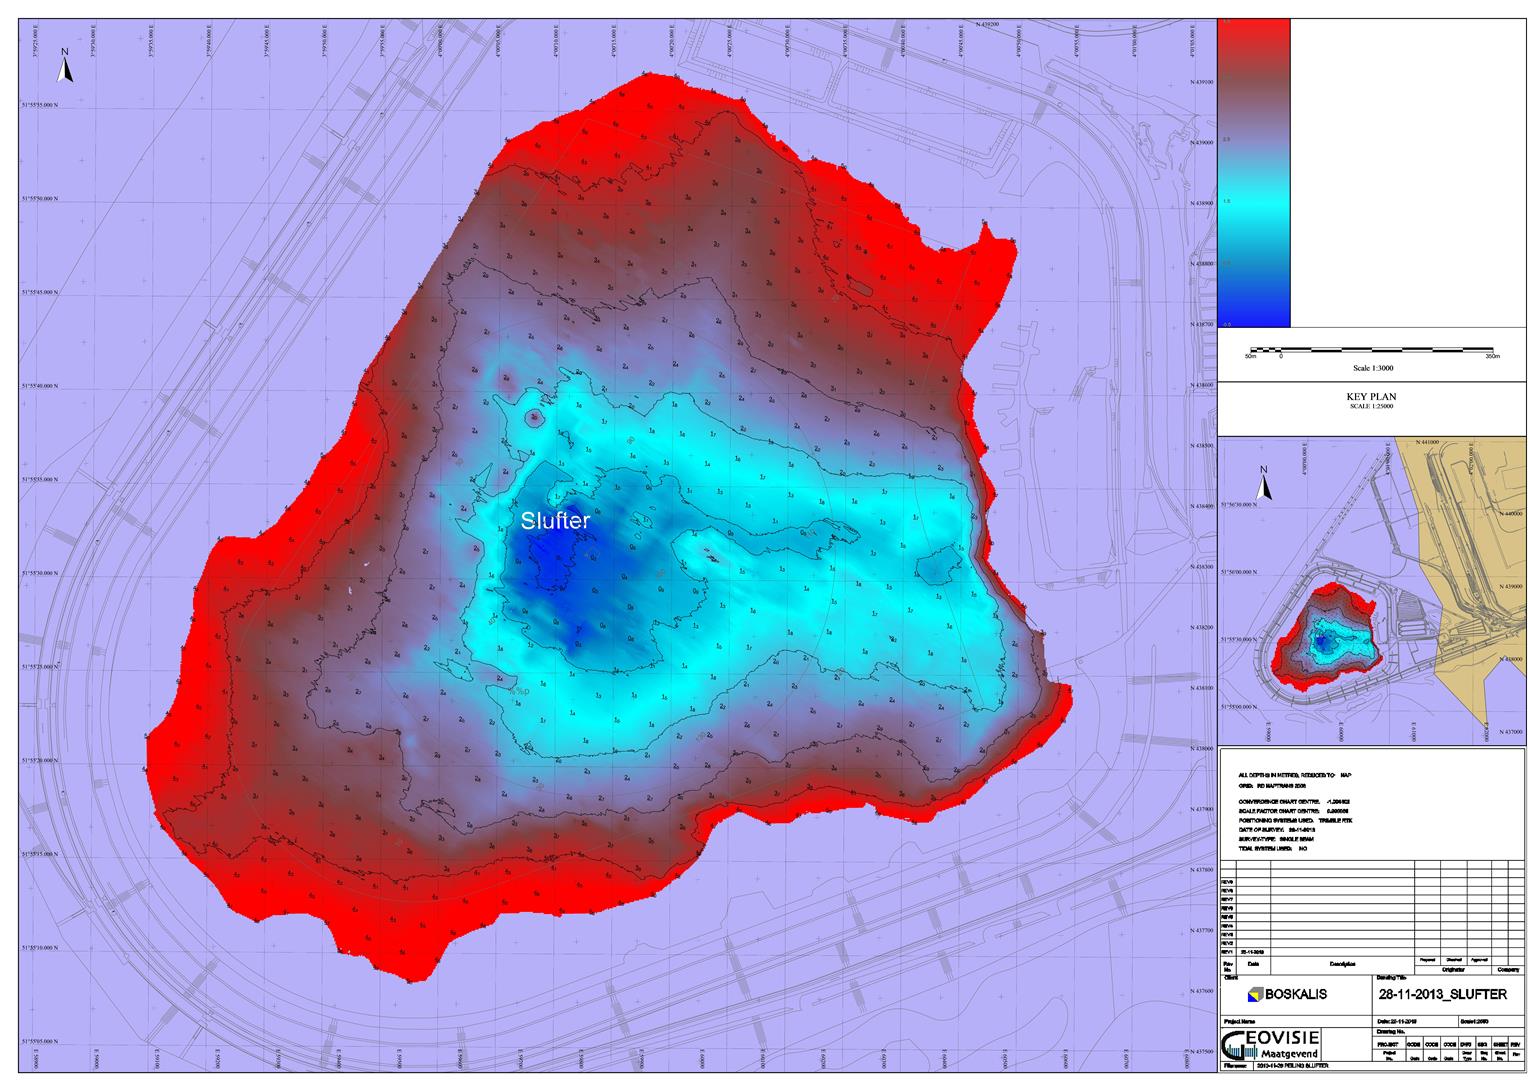Click the white Slufter label on the map
Viewport: 1528px width, 1080px height.
(x=555, y=521)
